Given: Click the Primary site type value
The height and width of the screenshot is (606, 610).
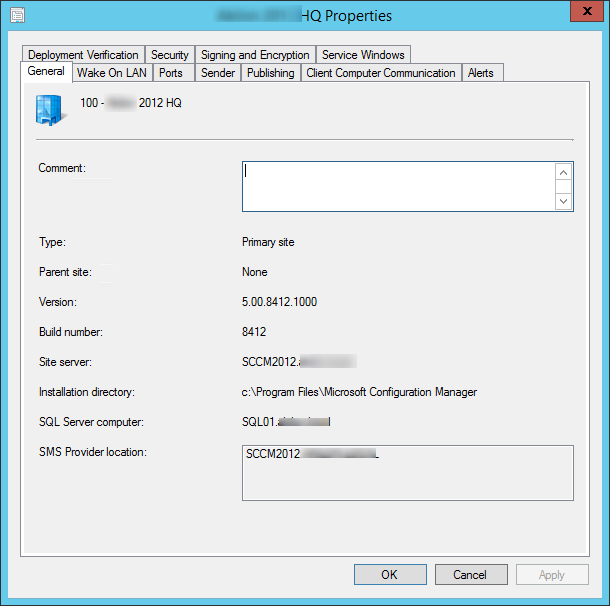Looking at the screenshot, I should pos(268,242).
